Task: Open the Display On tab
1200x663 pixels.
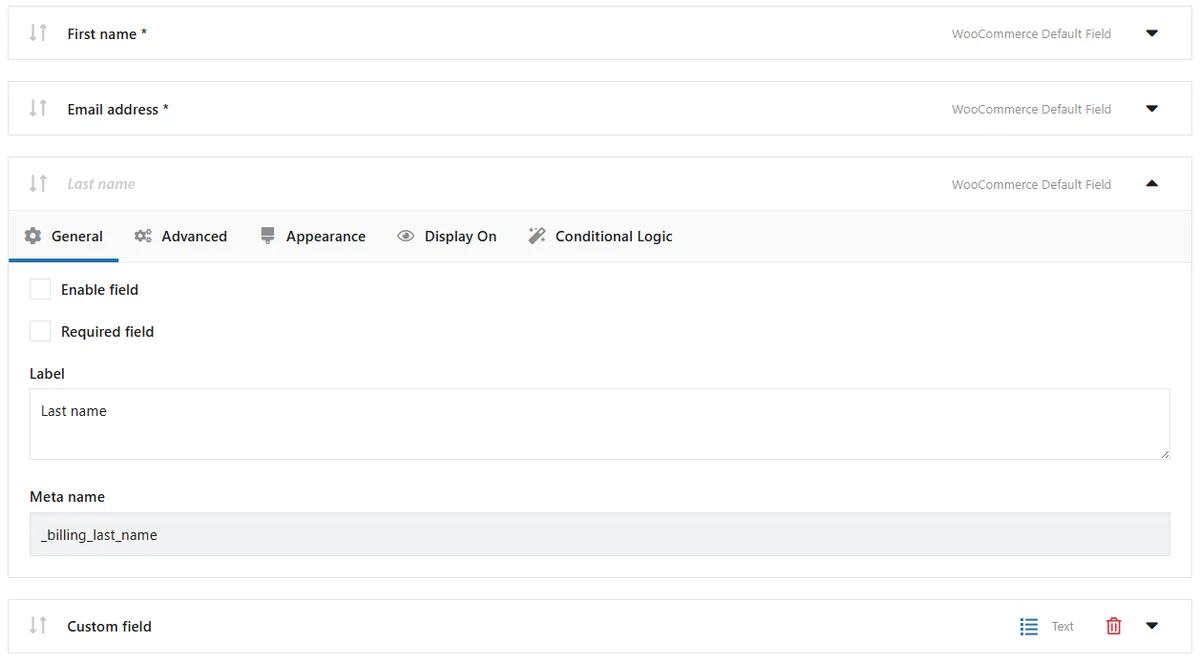Action: click(x=447, y=237)
